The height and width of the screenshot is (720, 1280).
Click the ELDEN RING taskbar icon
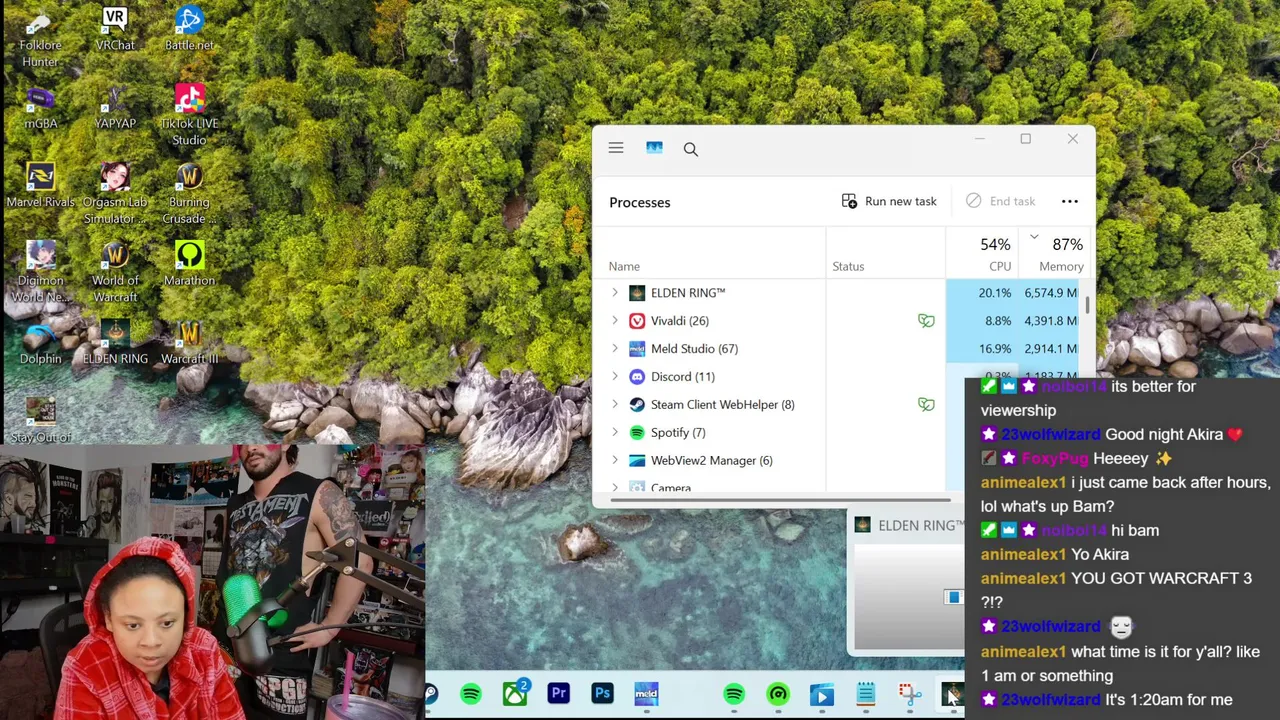click(x=951, y=694)
